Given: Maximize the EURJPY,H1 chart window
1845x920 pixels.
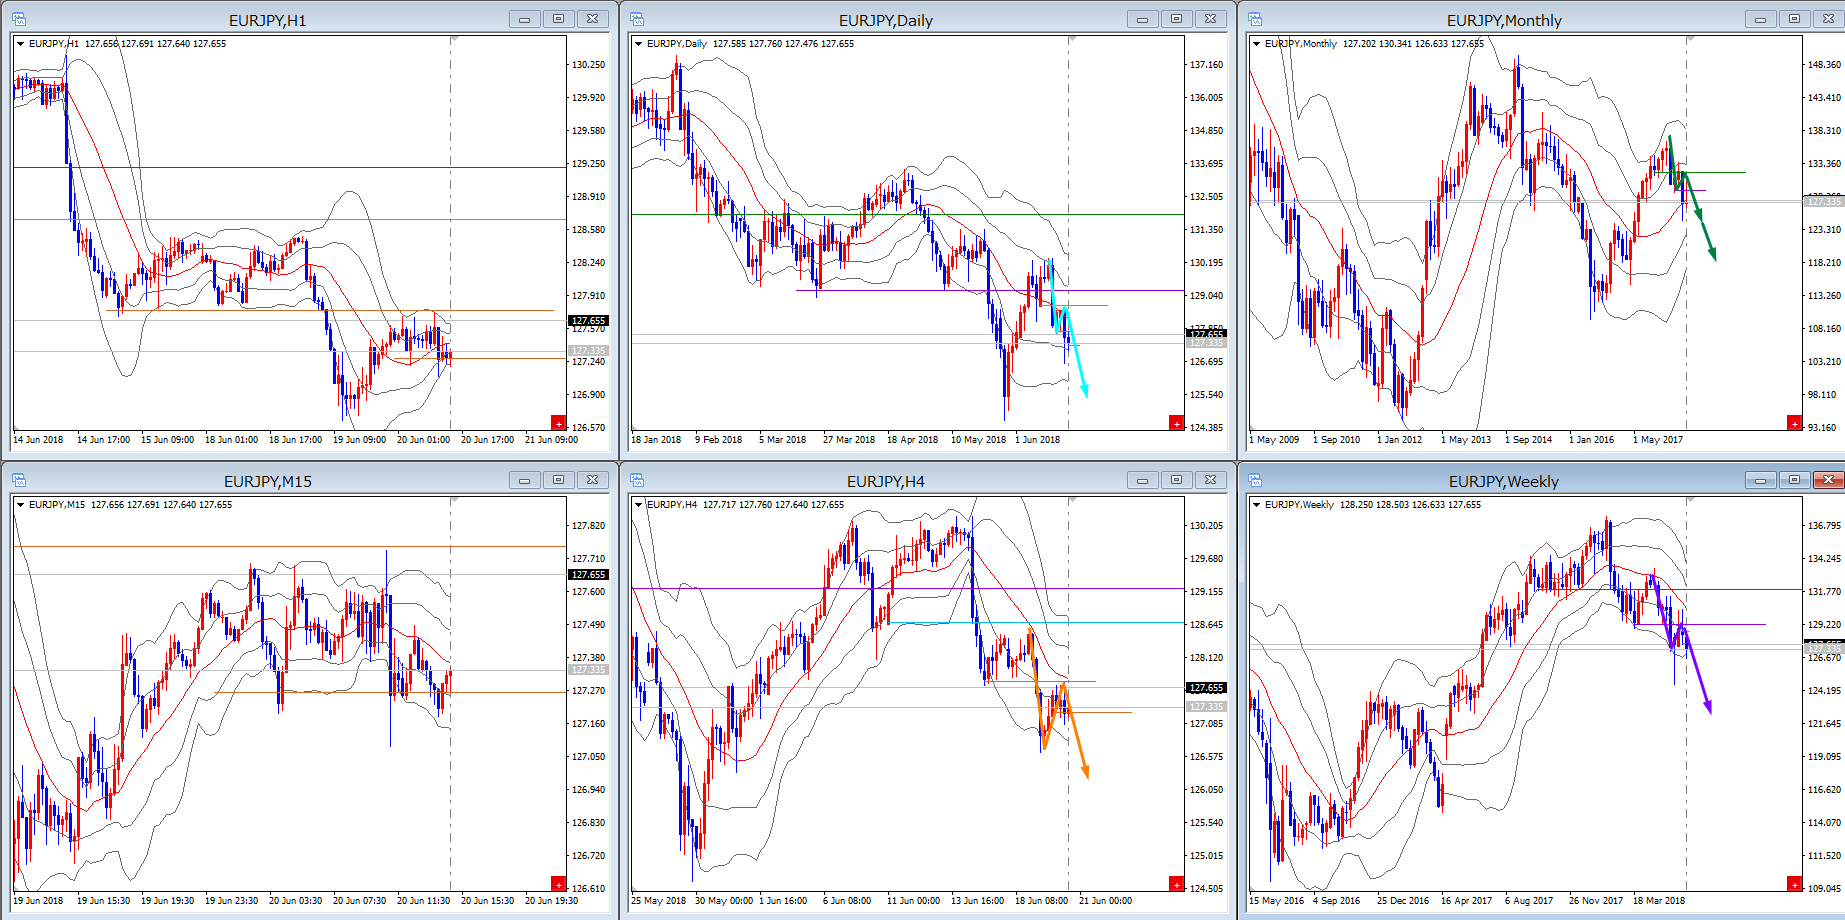Looking at the screenshot, I should coord(558,19).
